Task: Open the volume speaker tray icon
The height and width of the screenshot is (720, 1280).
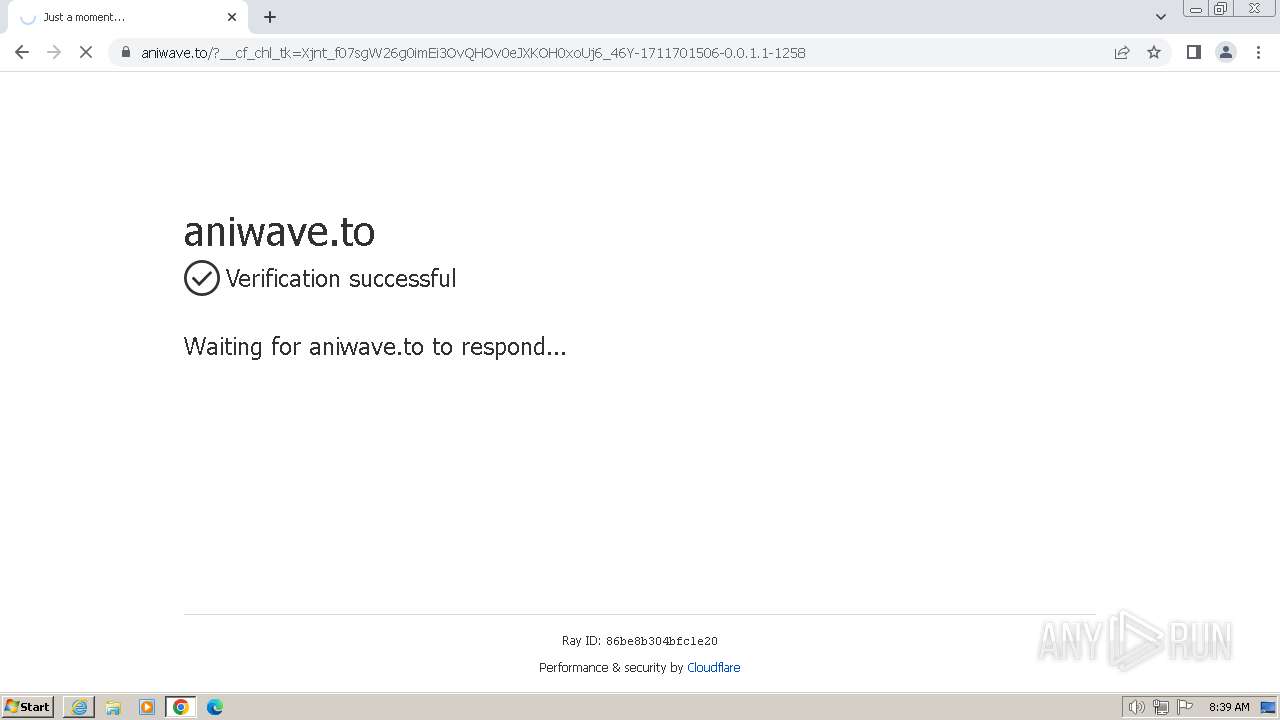Action: tap(1136, 707)
